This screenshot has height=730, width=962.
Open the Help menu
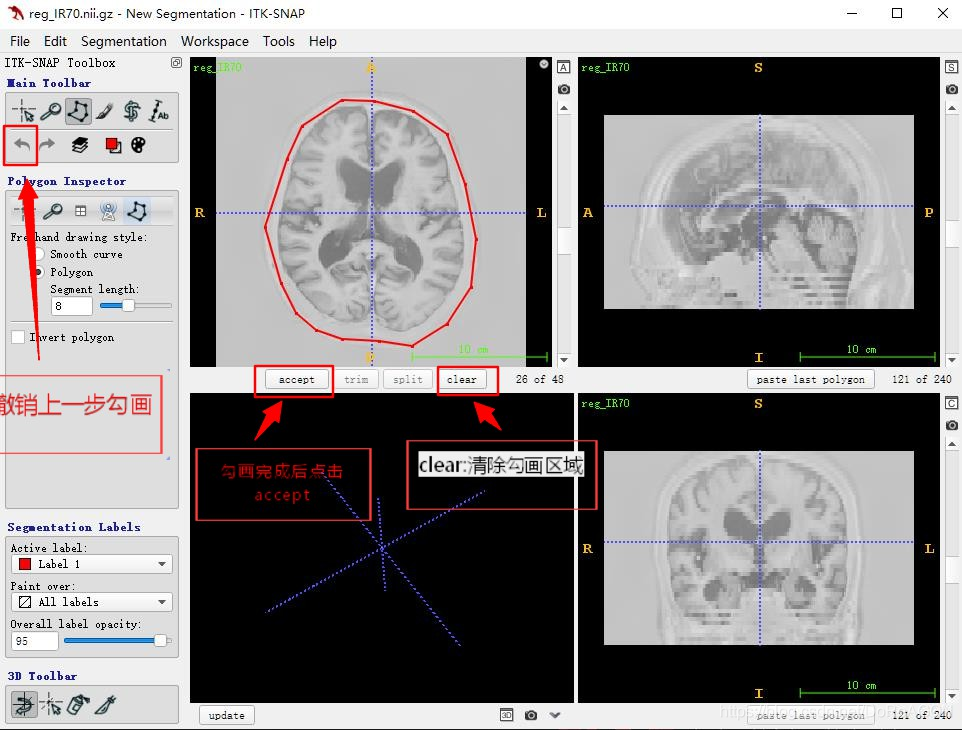pos(323,41)
